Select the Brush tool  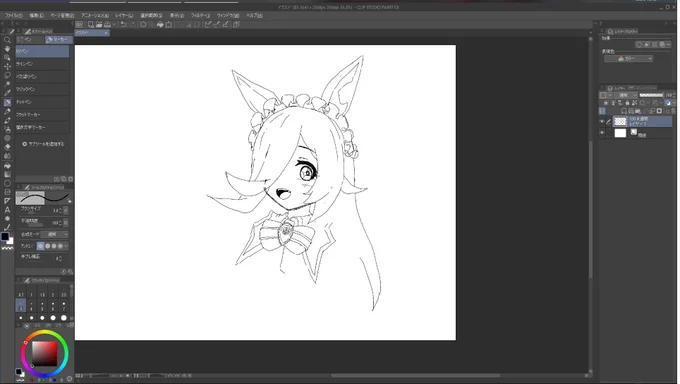[x=7, y=120]
